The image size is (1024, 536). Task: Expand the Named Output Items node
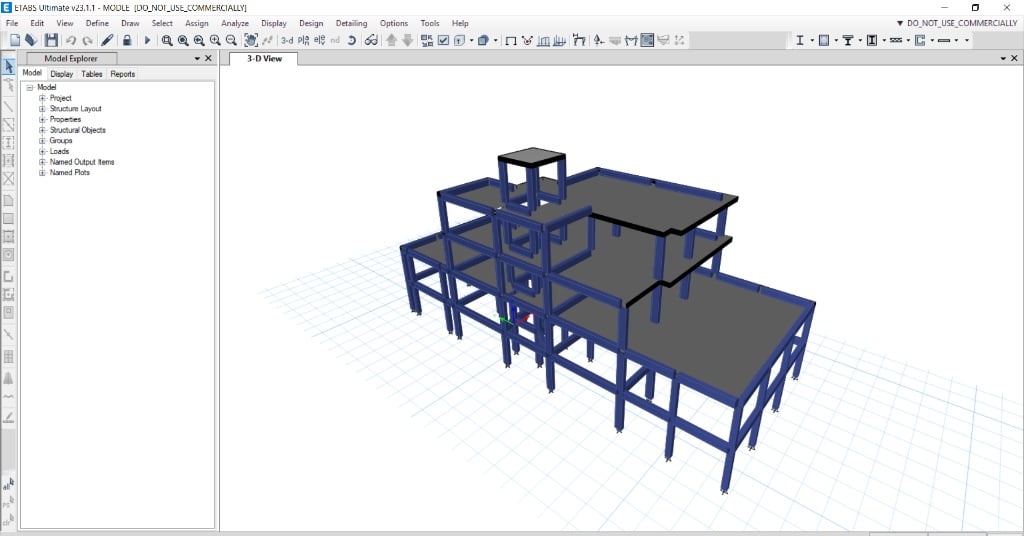42,162
